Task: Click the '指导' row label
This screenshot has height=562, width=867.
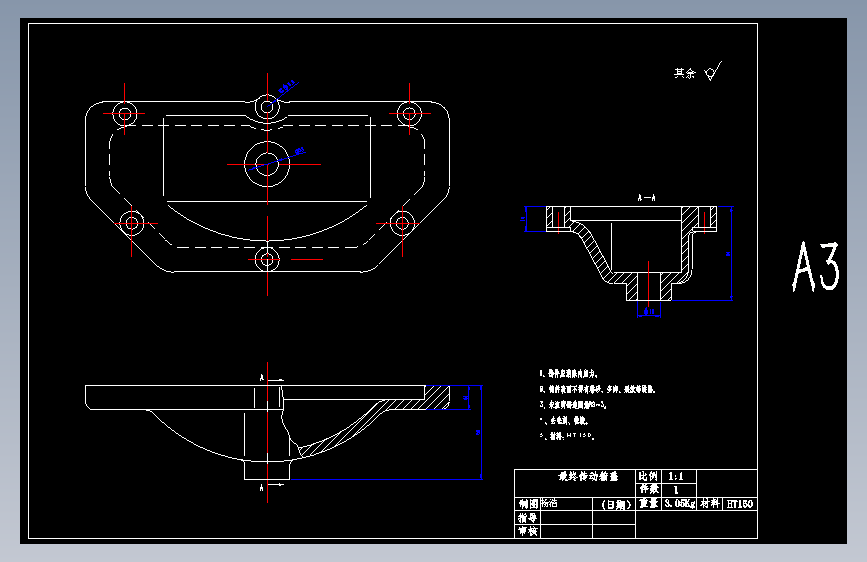Action: point(527,518)
